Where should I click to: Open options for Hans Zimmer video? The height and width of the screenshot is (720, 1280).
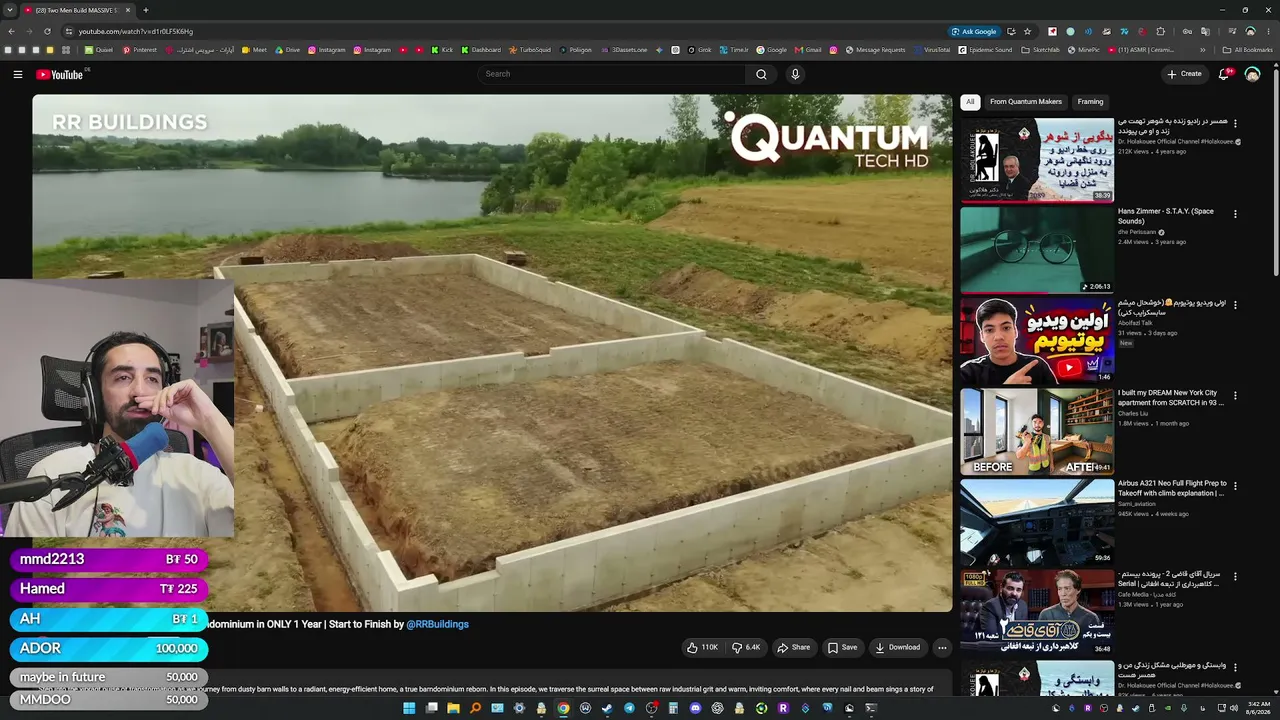click(1235, 214)
